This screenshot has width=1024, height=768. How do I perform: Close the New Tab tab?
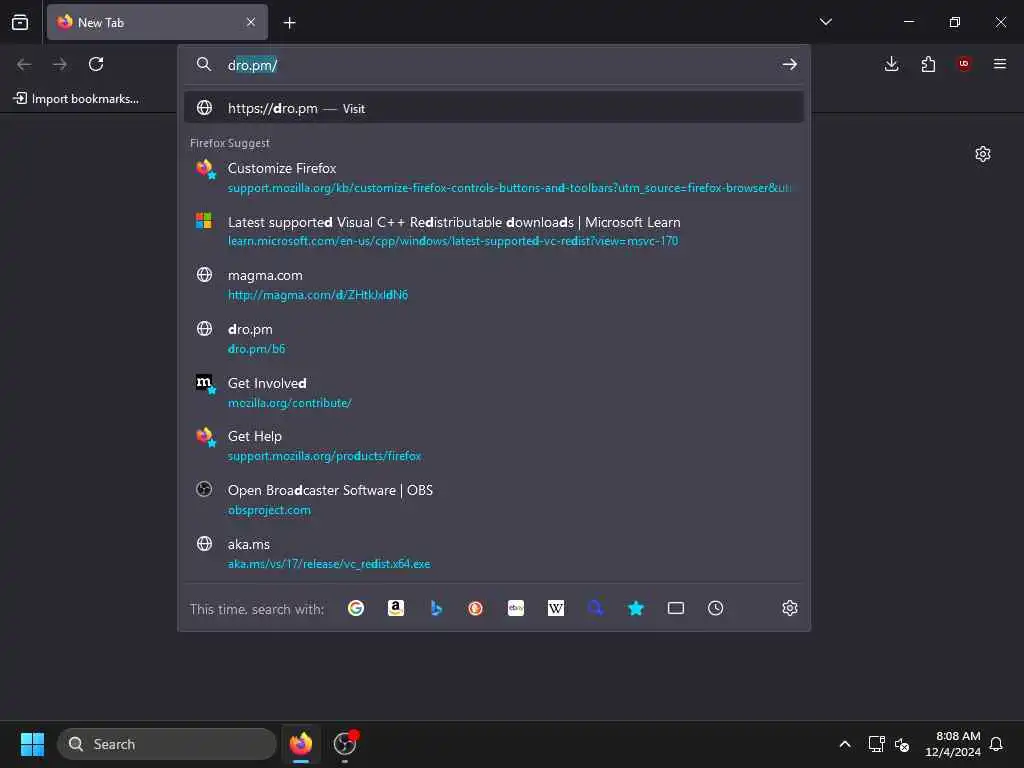tap(251, 22)
